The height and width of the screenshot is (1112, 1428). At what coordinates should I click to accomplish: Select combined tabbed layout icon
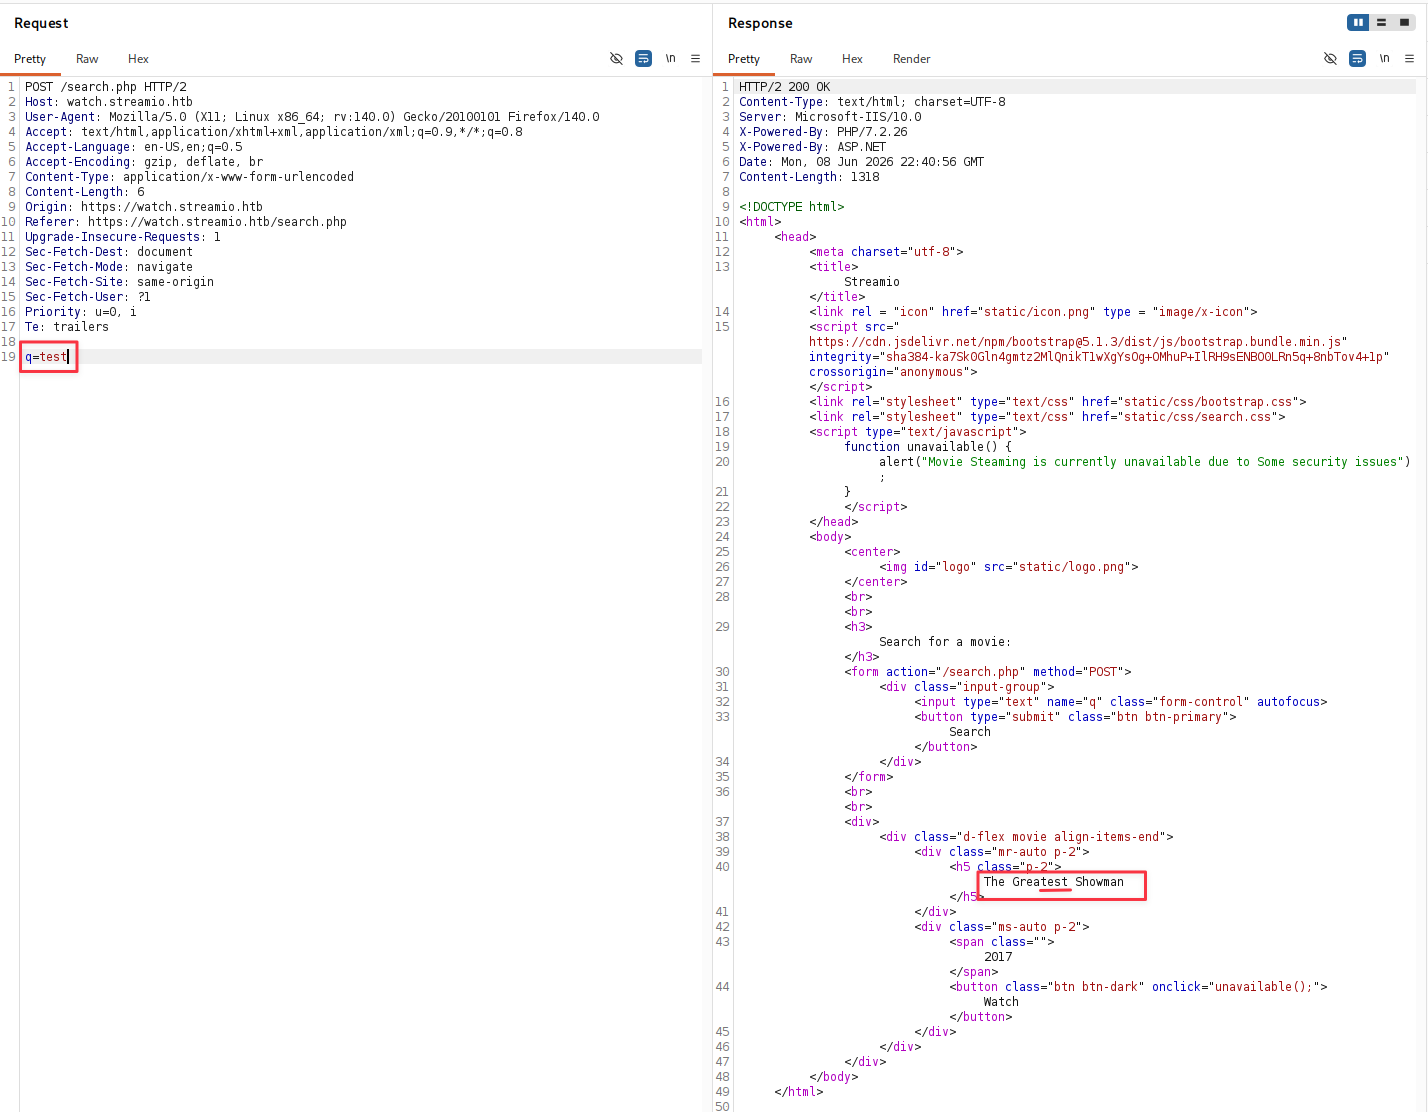[1404, 22]
